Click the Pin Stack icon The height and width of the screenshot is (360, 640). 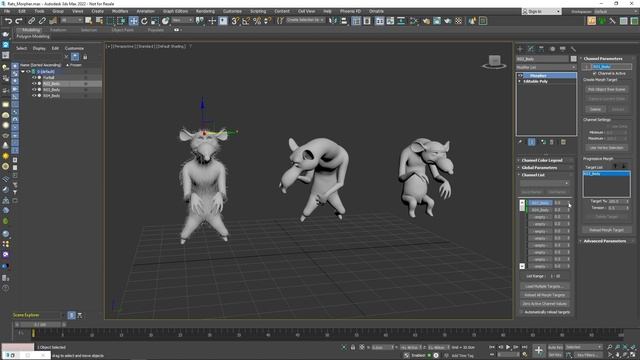[x=520, y=142]
